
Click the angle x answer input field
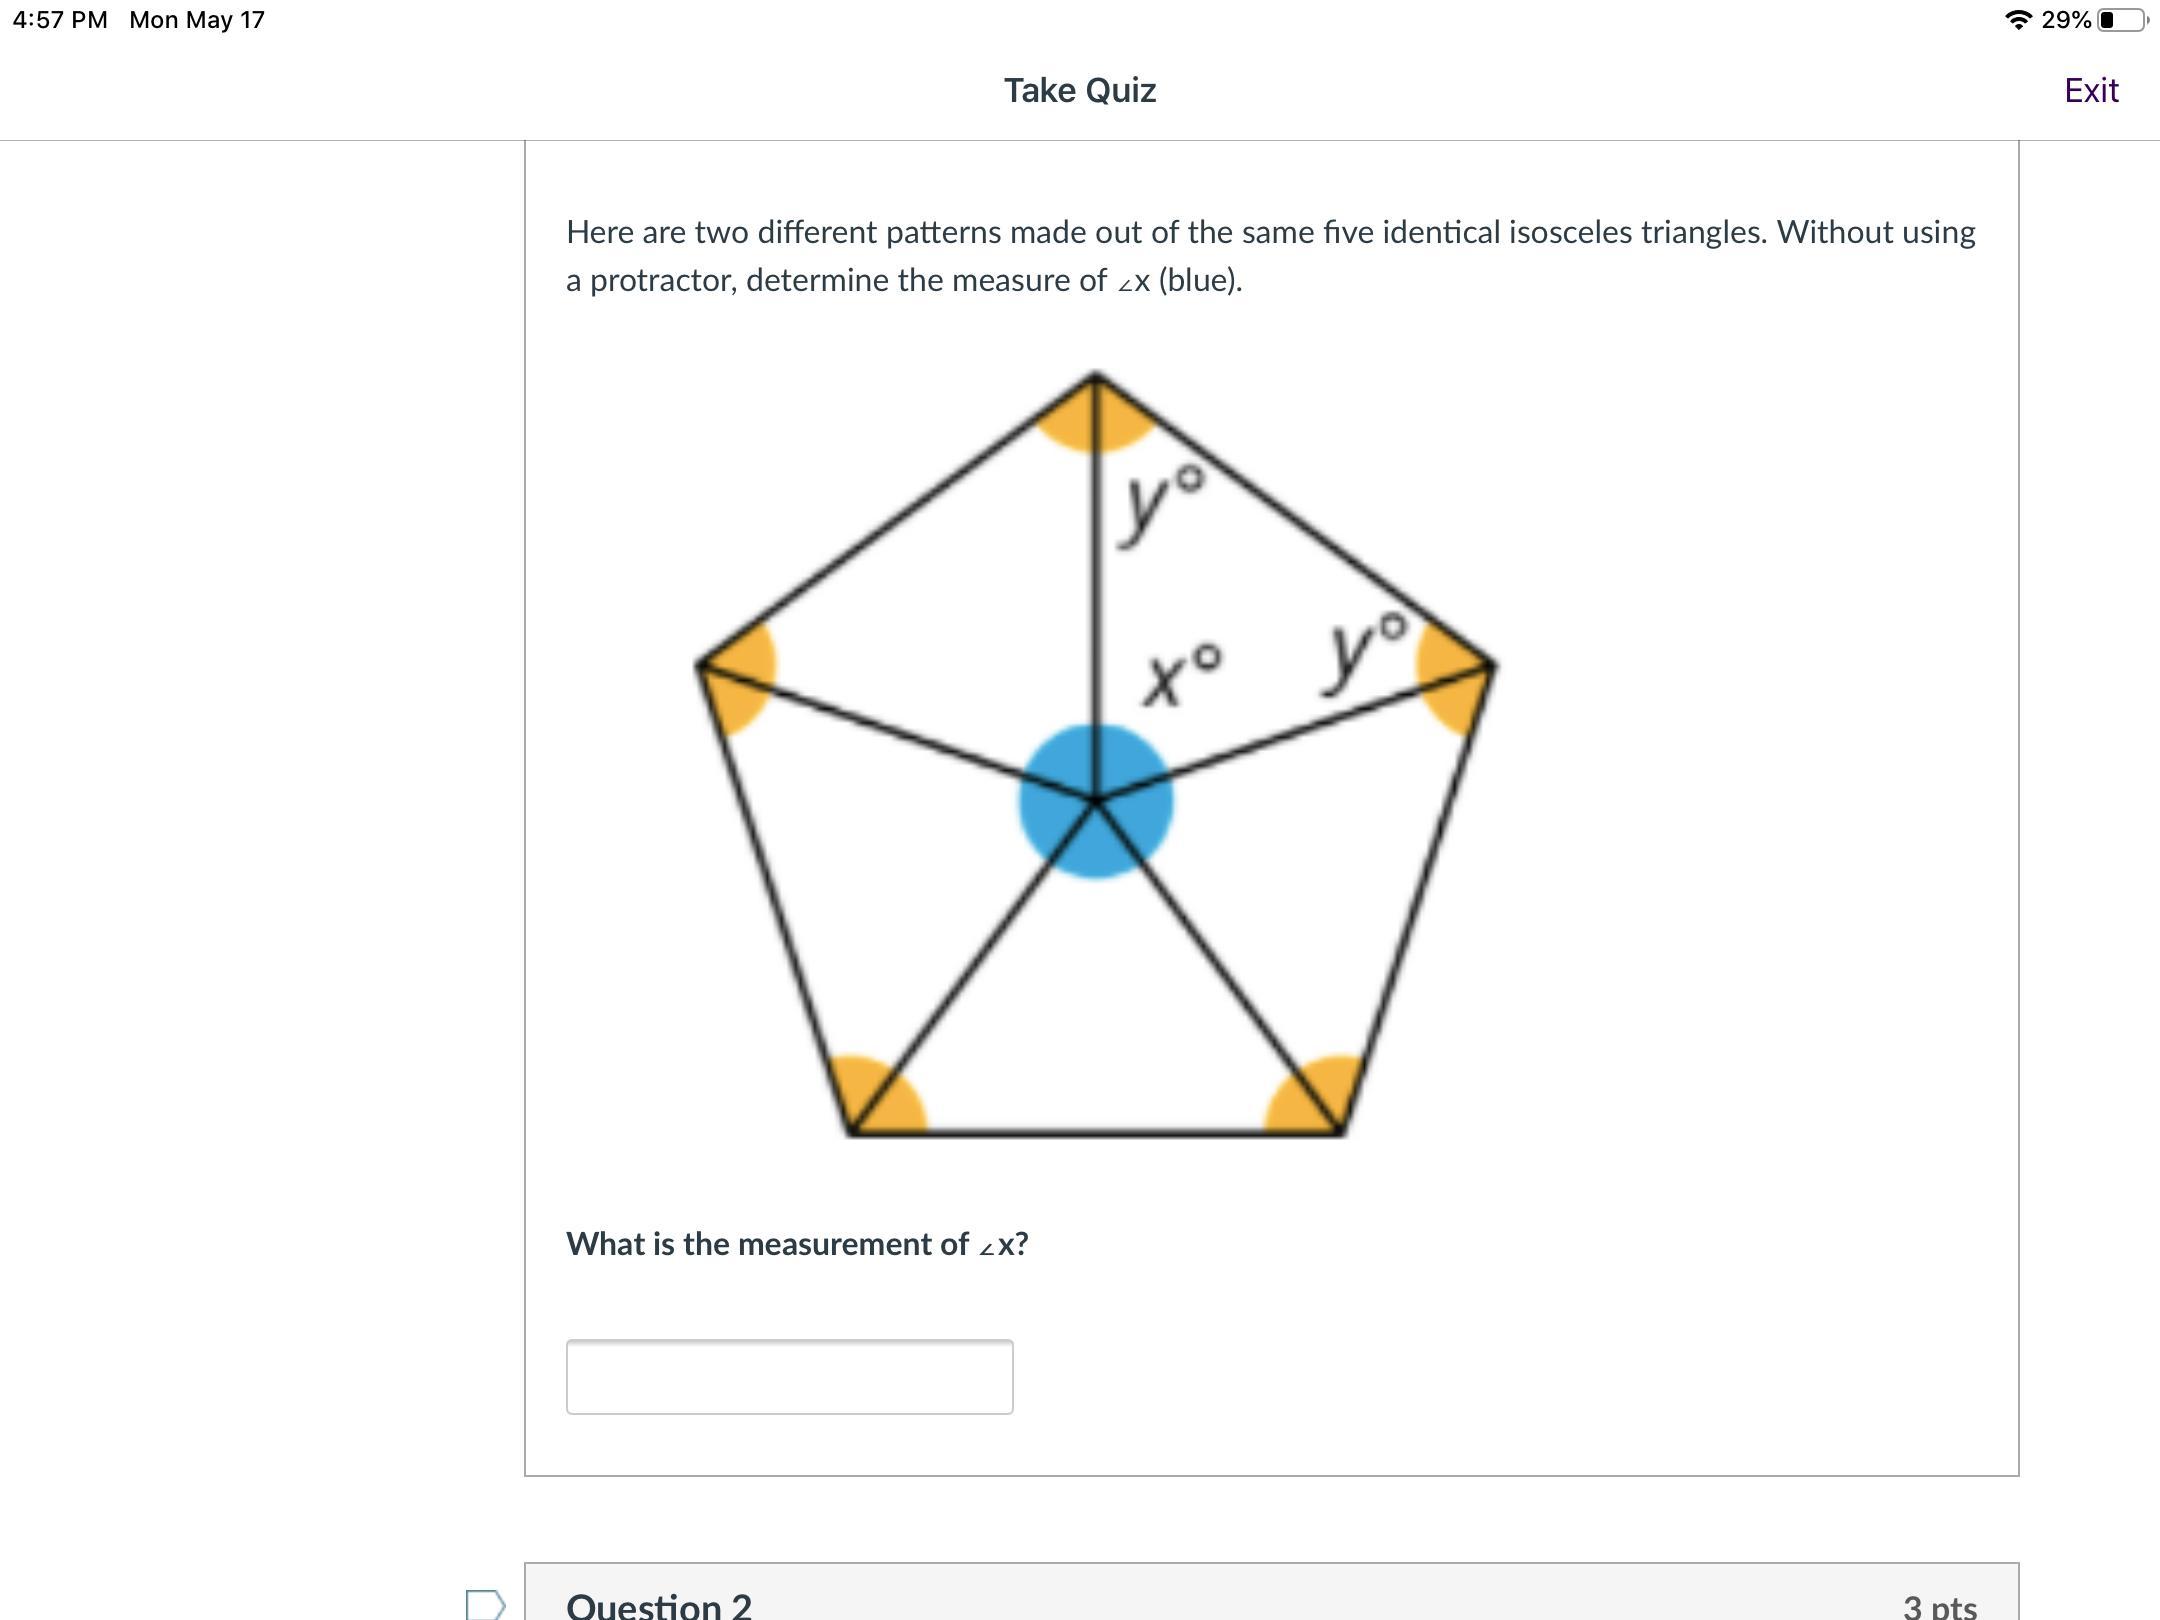point(790,1376)
